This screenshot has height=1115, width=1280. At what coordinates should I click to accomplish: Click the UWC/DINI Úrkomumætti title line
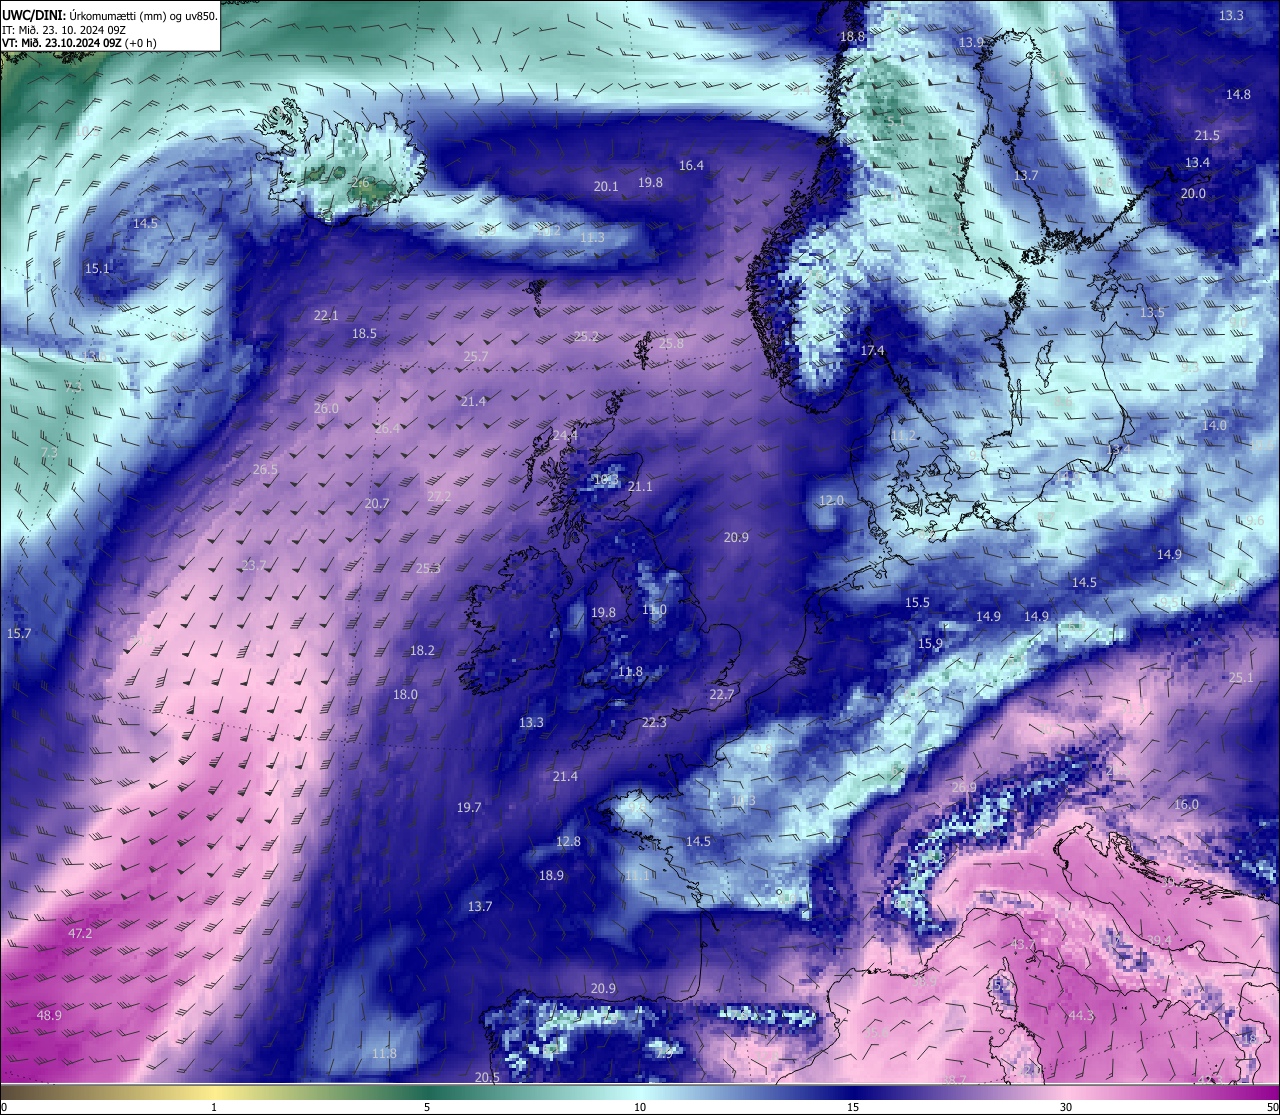(x=110, y=16)
